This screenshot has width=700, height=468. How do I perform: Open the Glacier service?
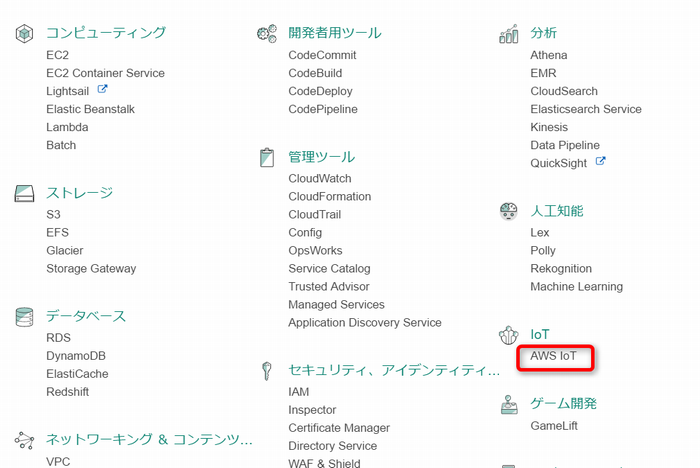point(65,251)
